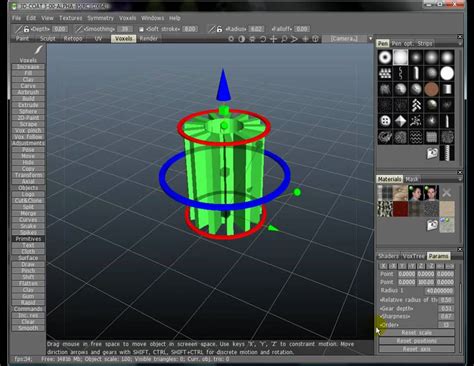
Task: Pick the zipper strip pen alpha
Action: click(x=447, y=153)
